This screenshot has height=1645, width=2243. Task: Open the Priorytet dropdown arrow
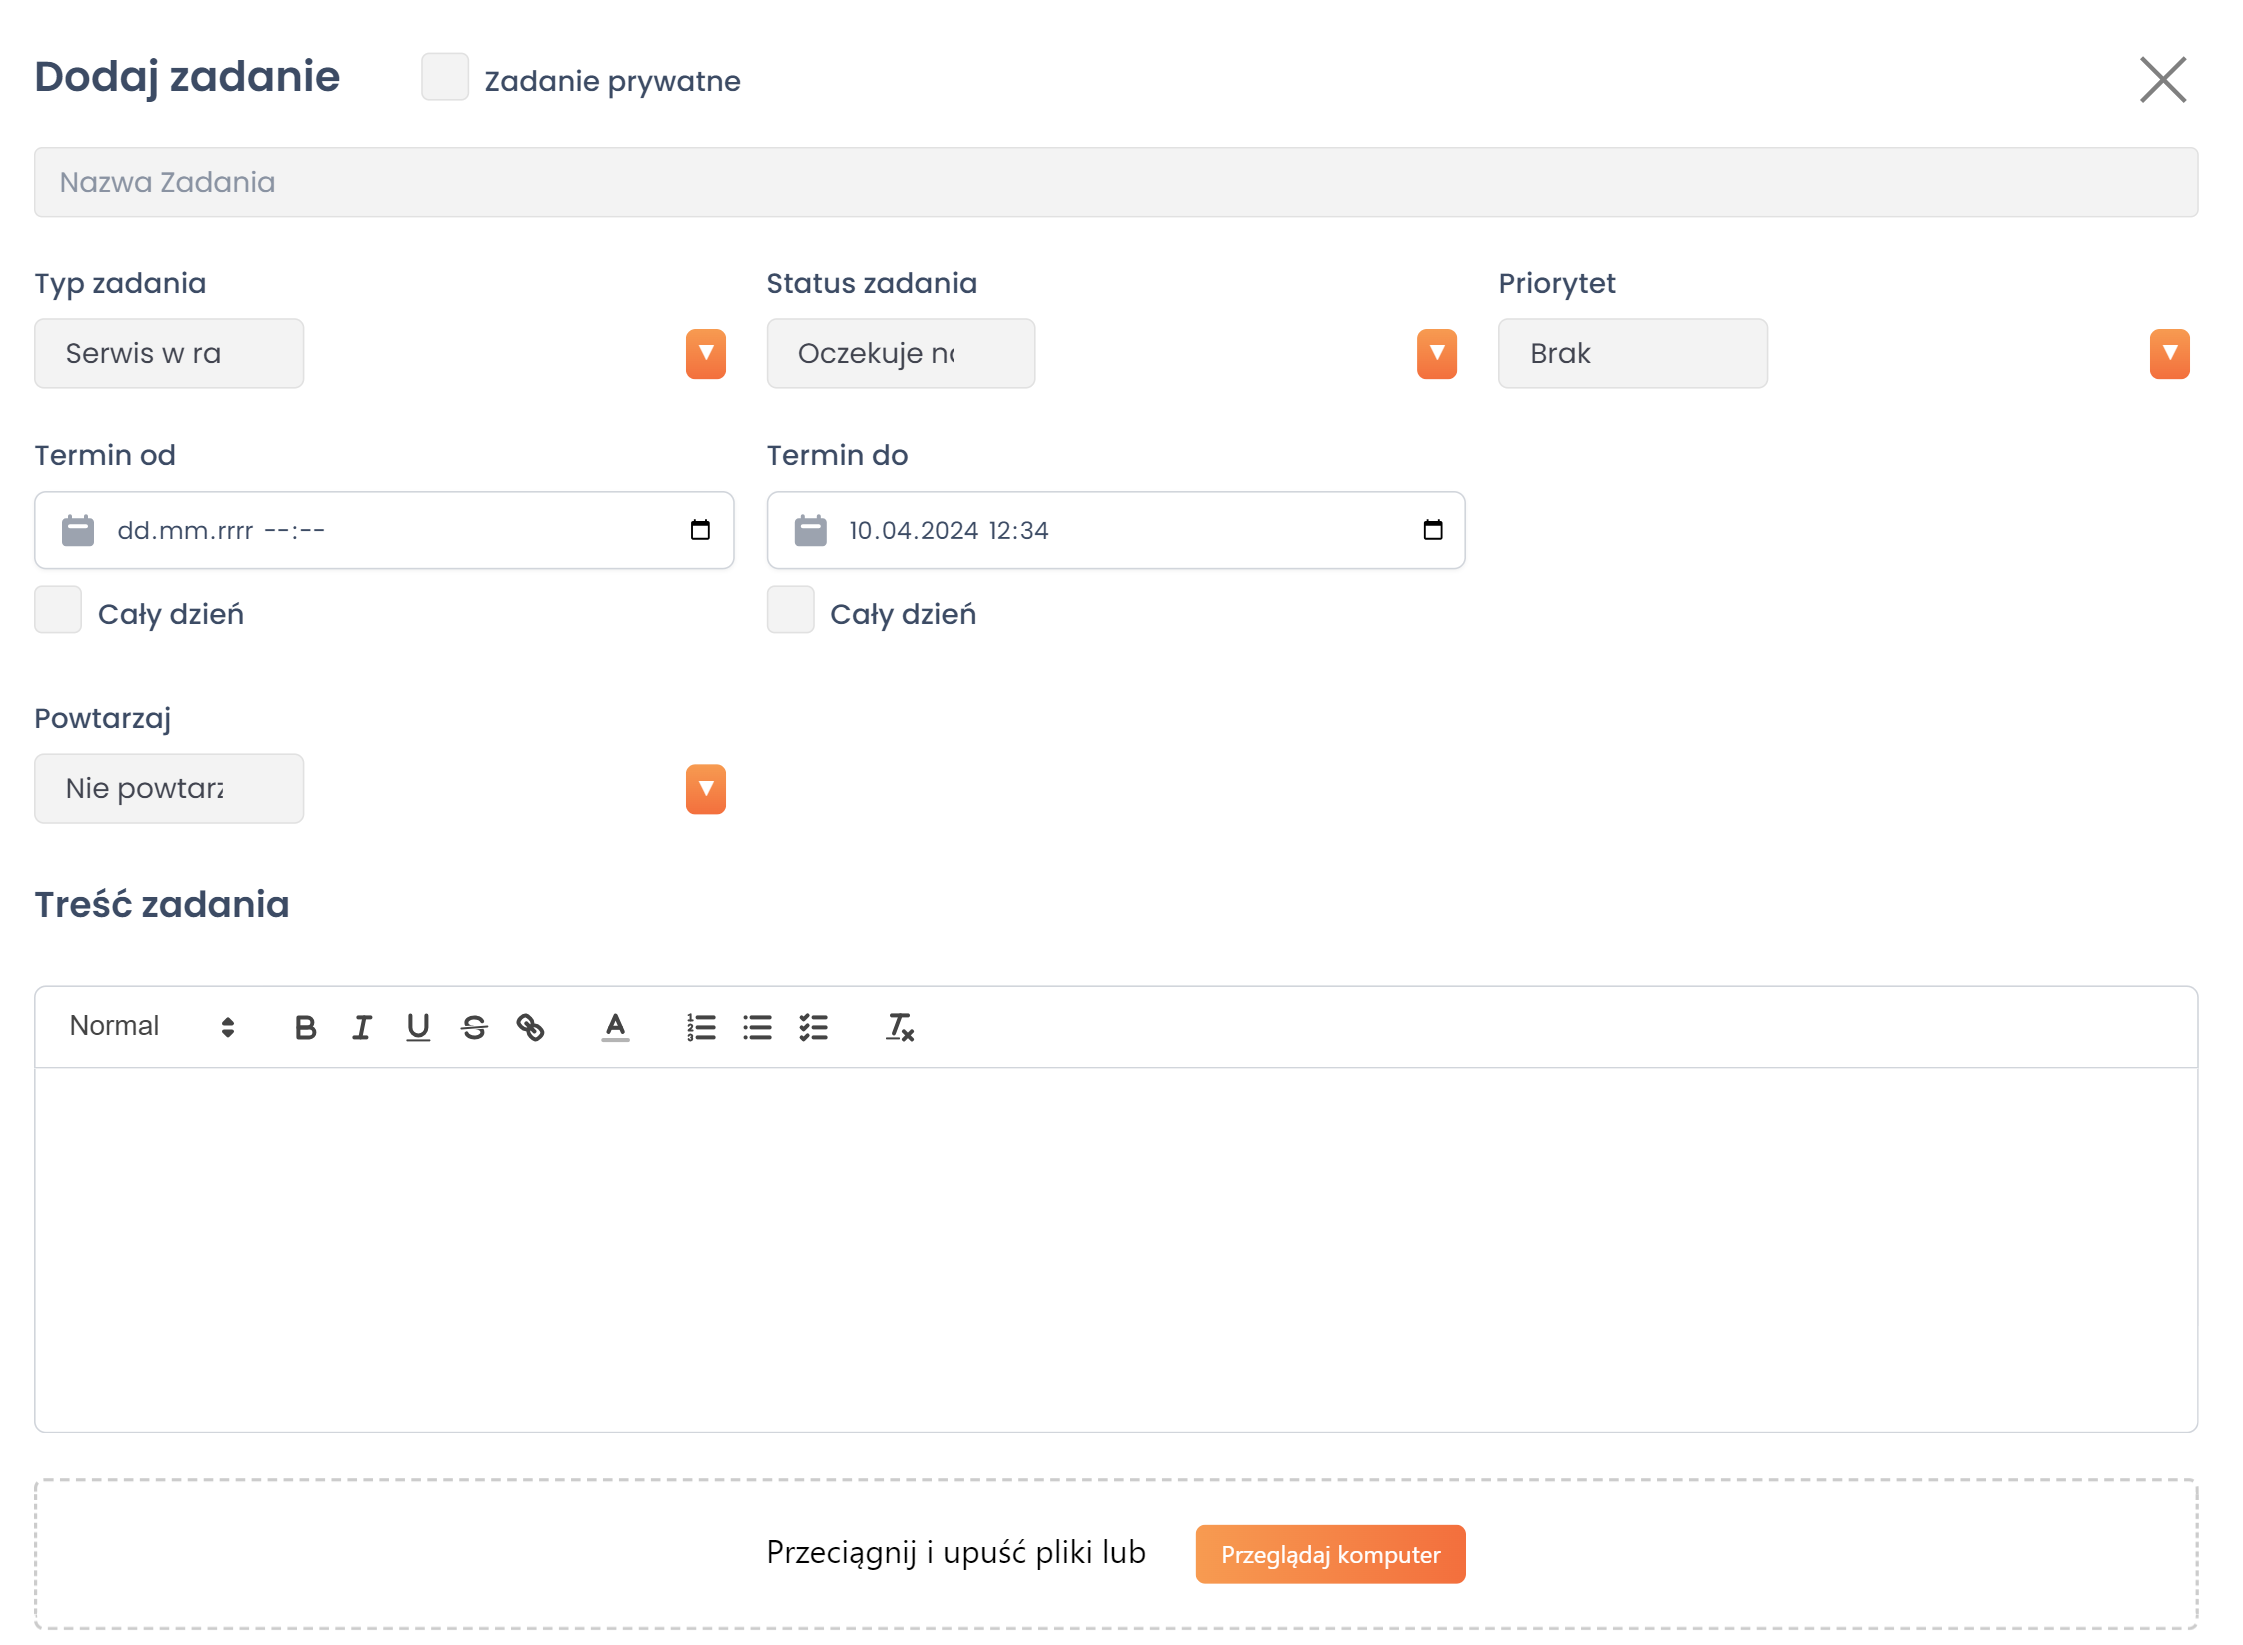[2168, 354]
